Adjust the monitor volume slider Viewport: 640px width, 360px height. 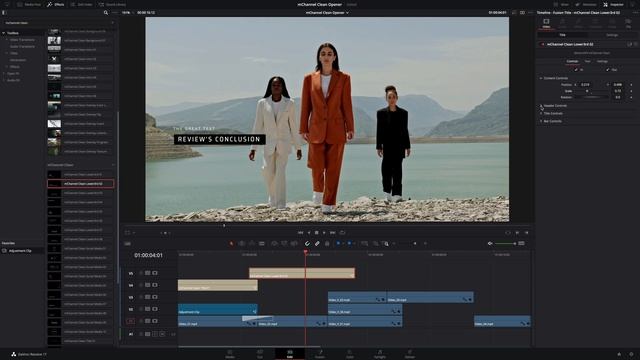(x=504, y=244)
